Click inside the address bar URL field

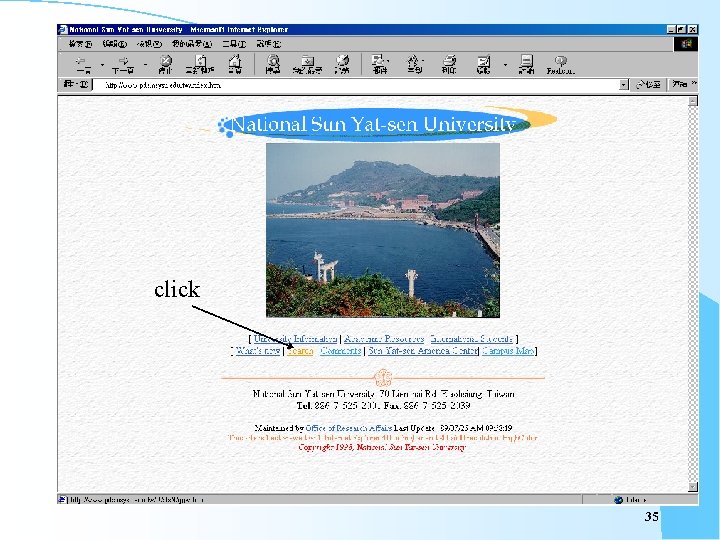(356, 85)
